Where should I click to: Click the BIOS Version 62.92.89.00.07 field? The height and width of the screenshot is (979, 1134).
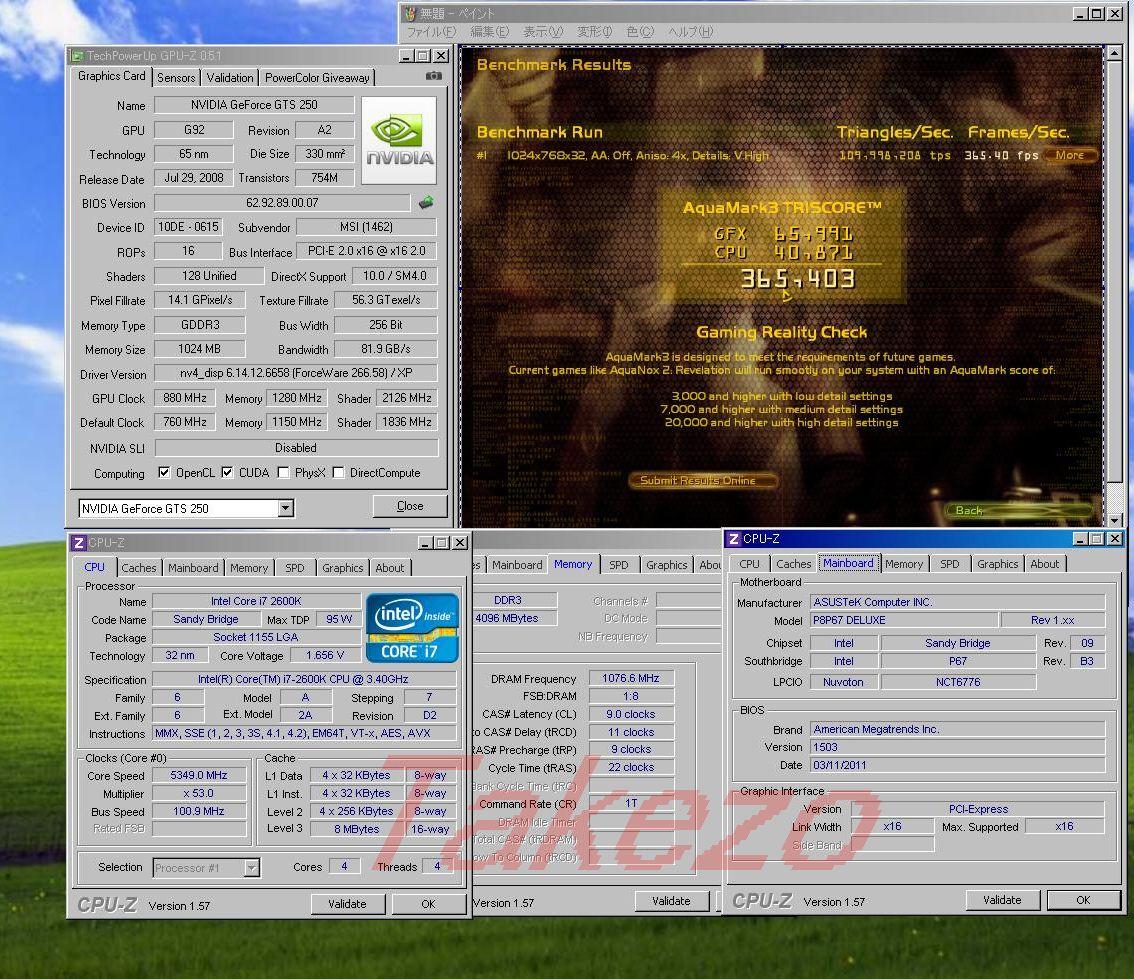[x=282, y=203]
